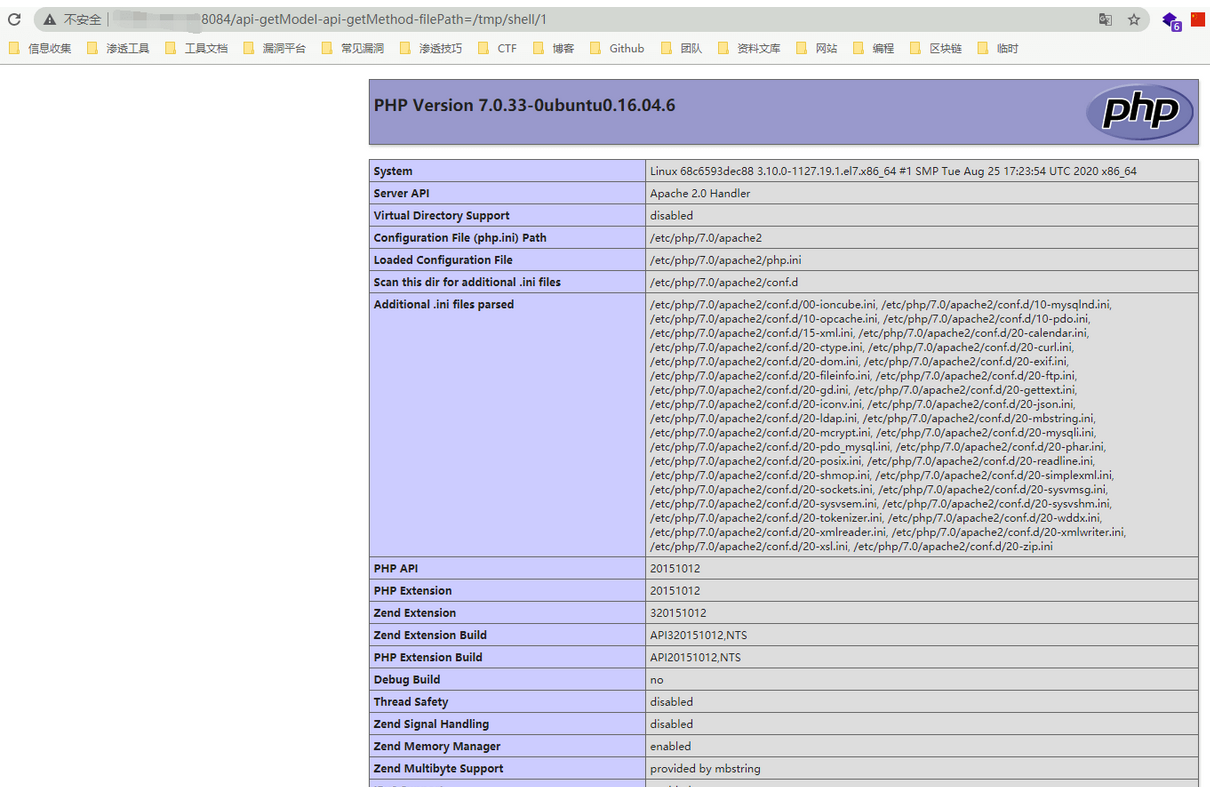This screenshot has width=1210, height=787.
Task: Expand the 漏洞平台 bookmark folder
Action: coord(275,48)
